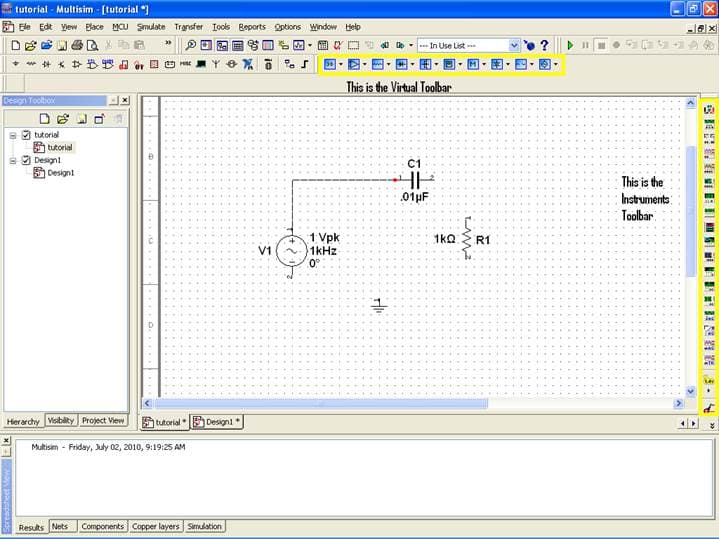Uncheck the tutorial project checkbox
This screenshot has height=539, width=719.
pos(26,135)
